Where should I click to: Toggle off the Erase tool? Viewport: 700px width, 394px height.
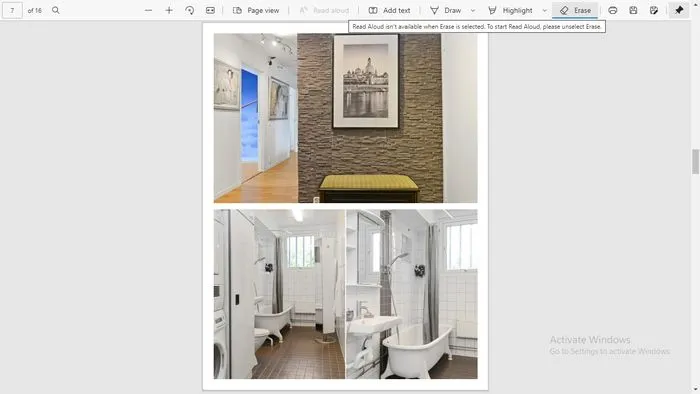tap(575, 10)
